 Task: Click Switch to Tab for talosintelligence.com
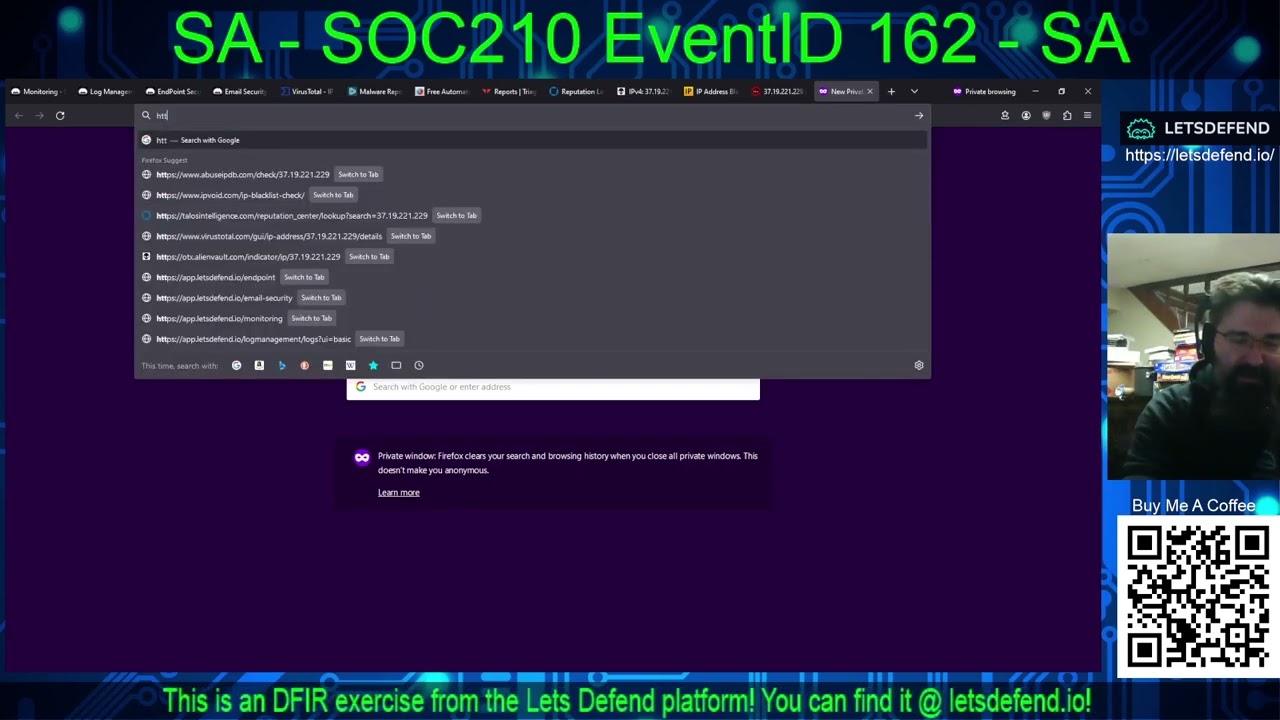[456, 215]
